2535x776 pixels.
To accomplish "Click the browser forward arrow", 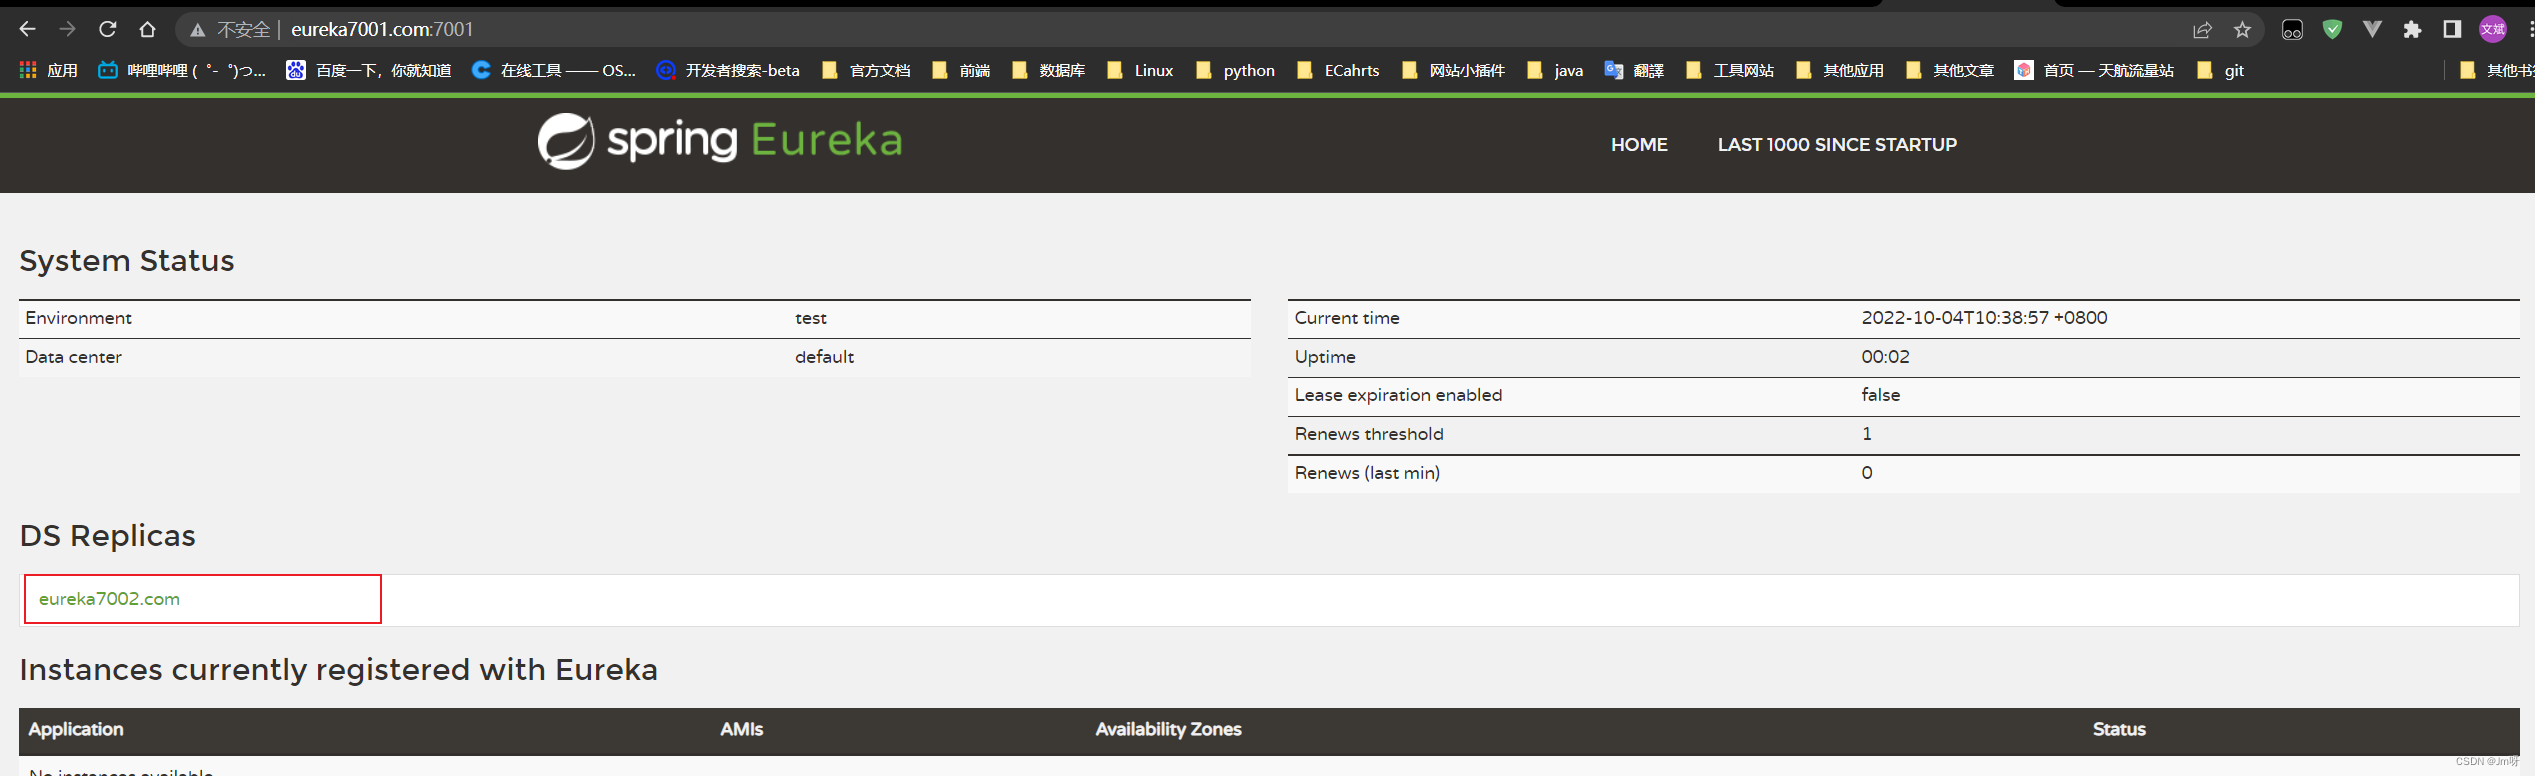I will tap(67, 29).
